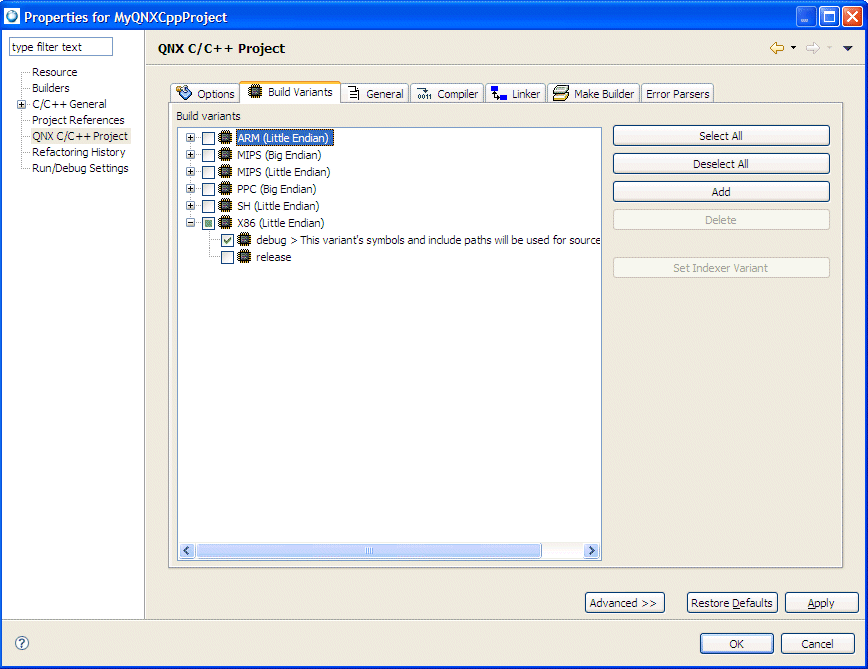This screenshot has height=669, width=868.
Task: Click the Build Variants chip icon
Action: coord(253,93)
